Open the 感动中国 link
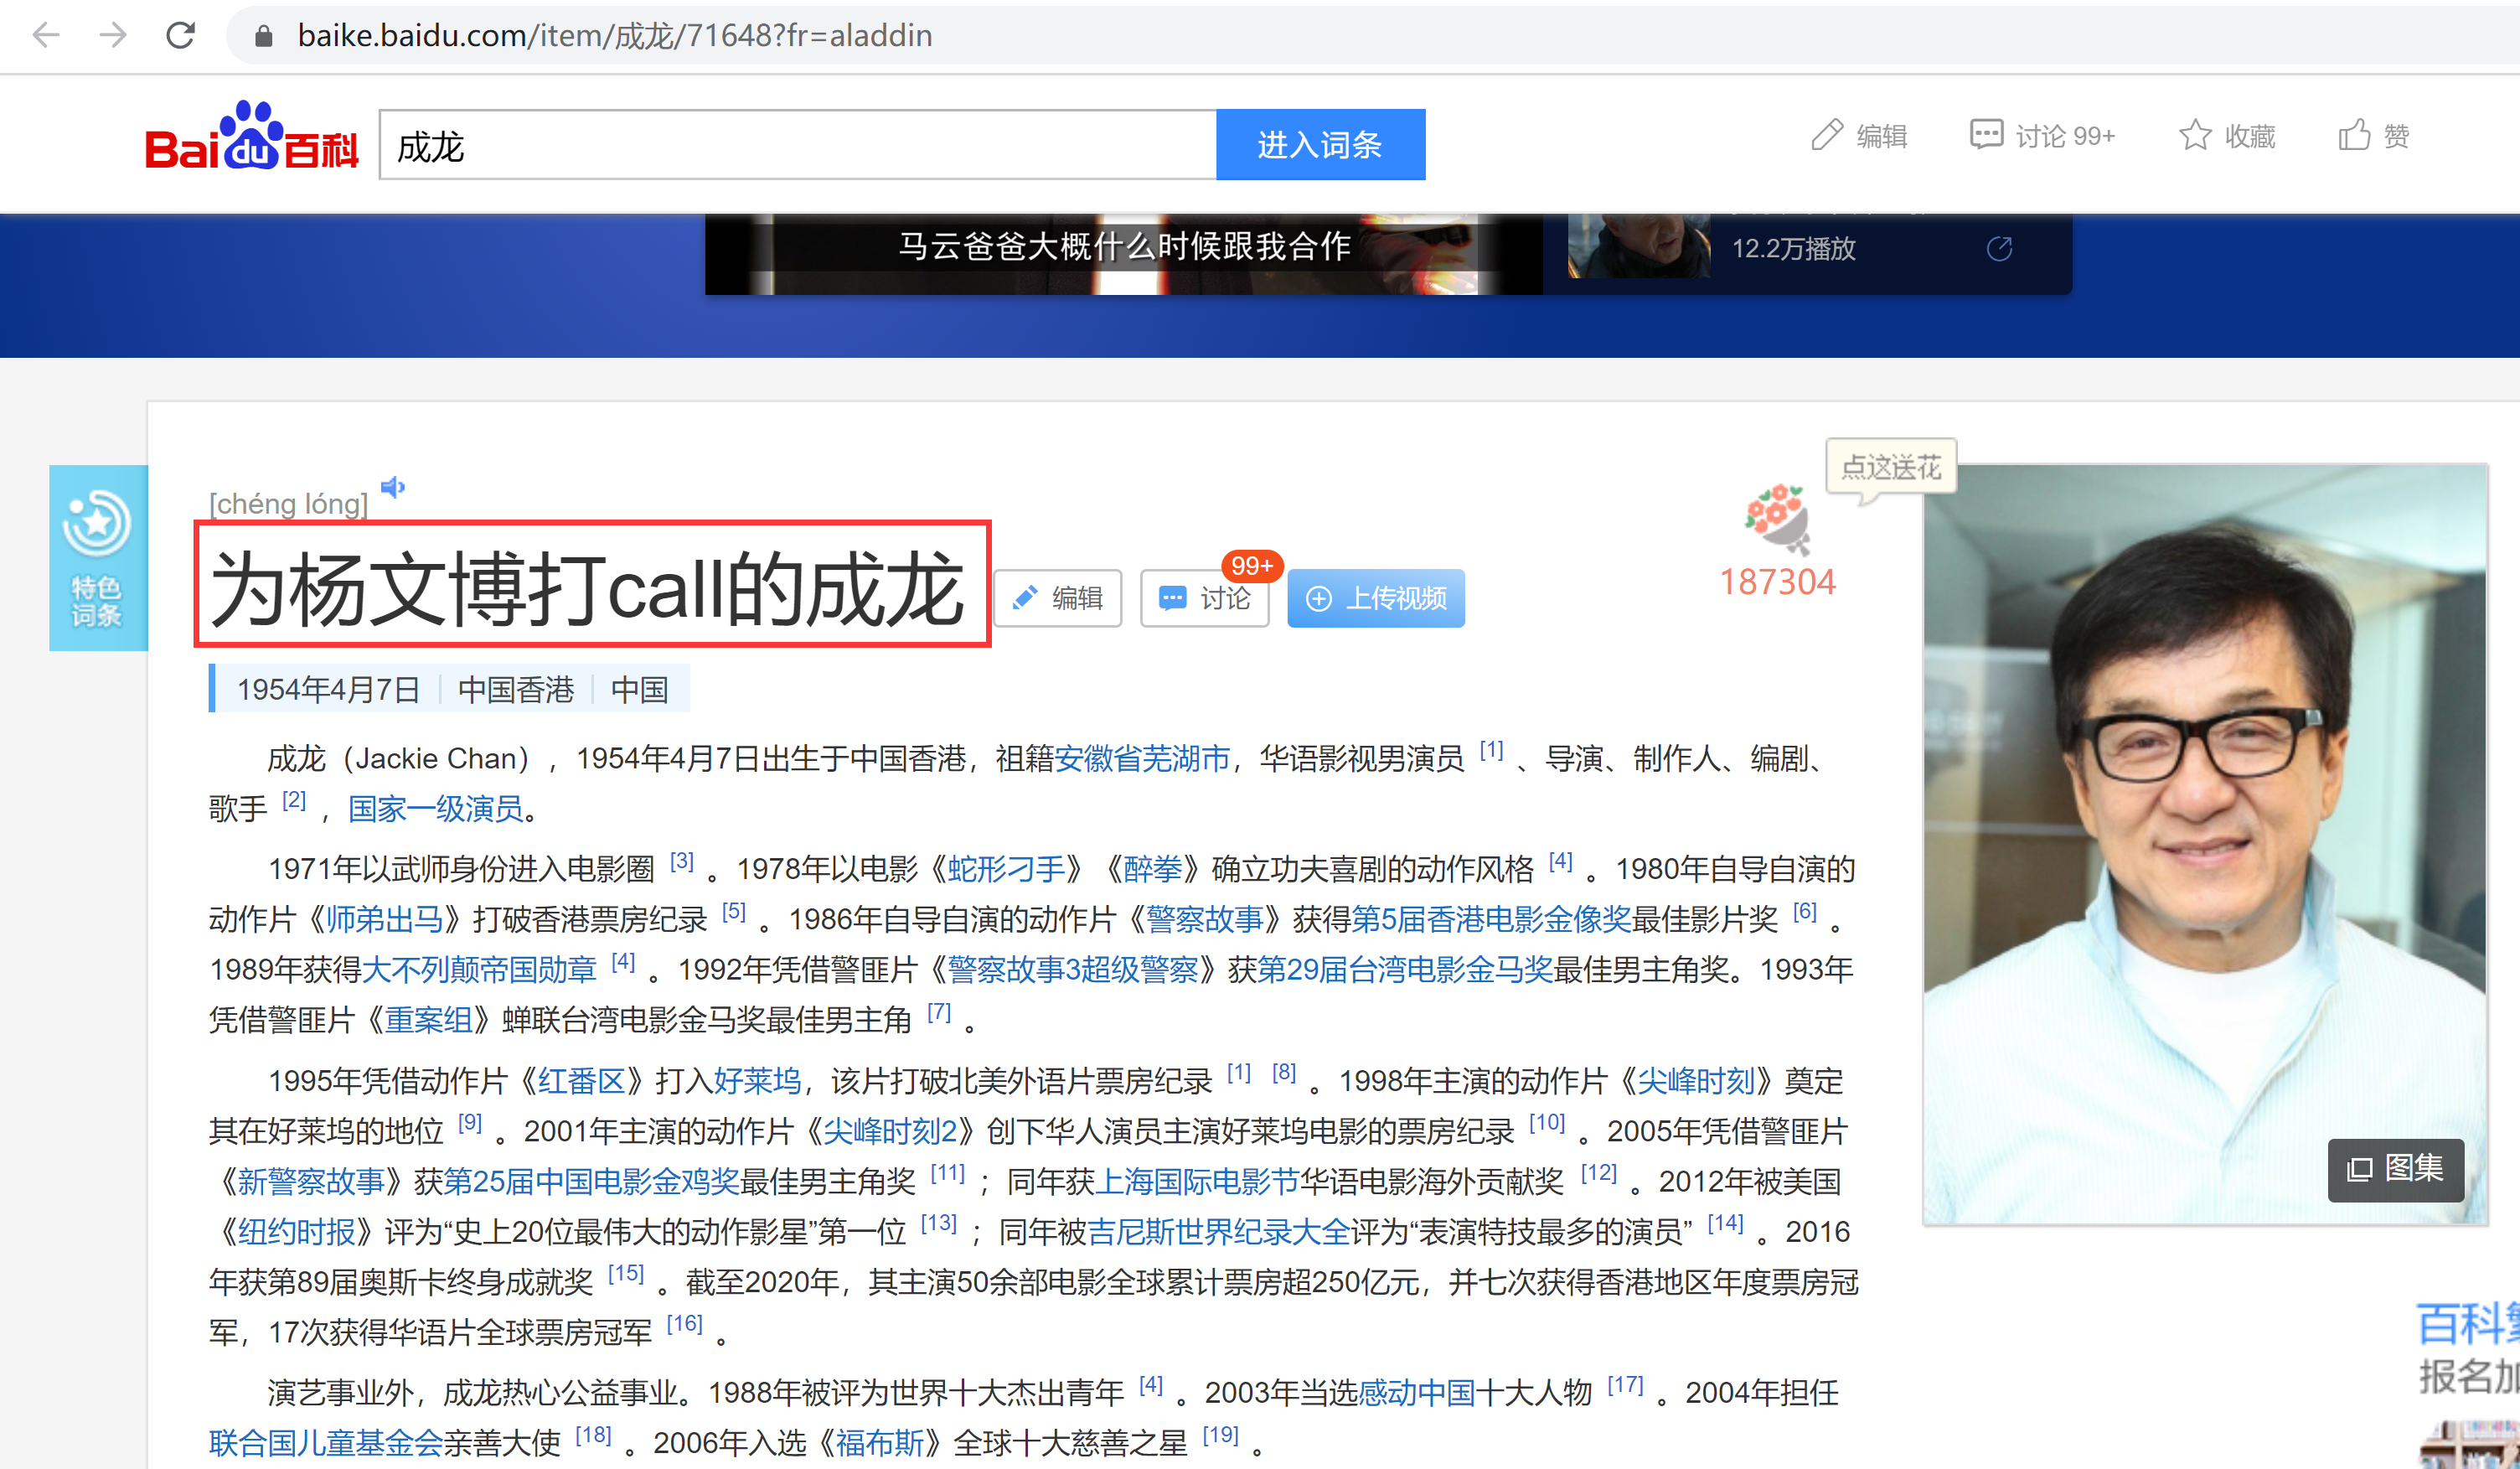 [x=1417, y=1393]
